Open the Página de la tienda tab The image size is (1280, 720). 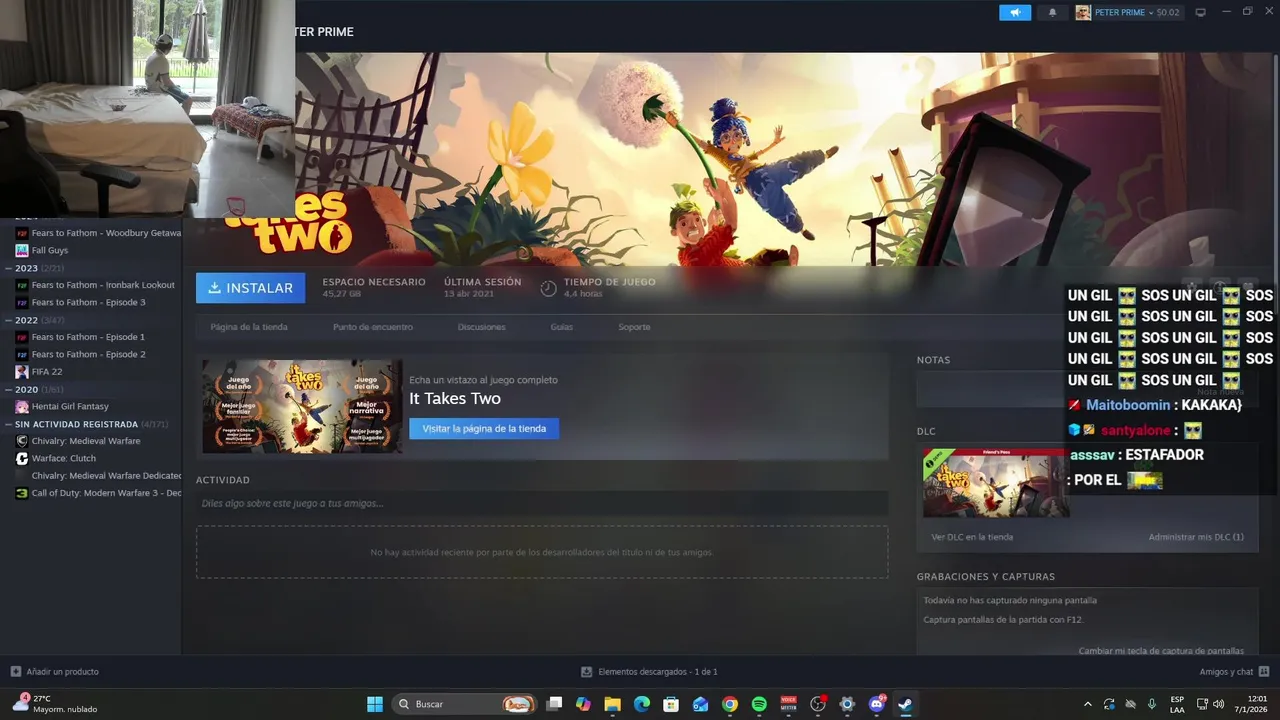(x=249, y=327)
